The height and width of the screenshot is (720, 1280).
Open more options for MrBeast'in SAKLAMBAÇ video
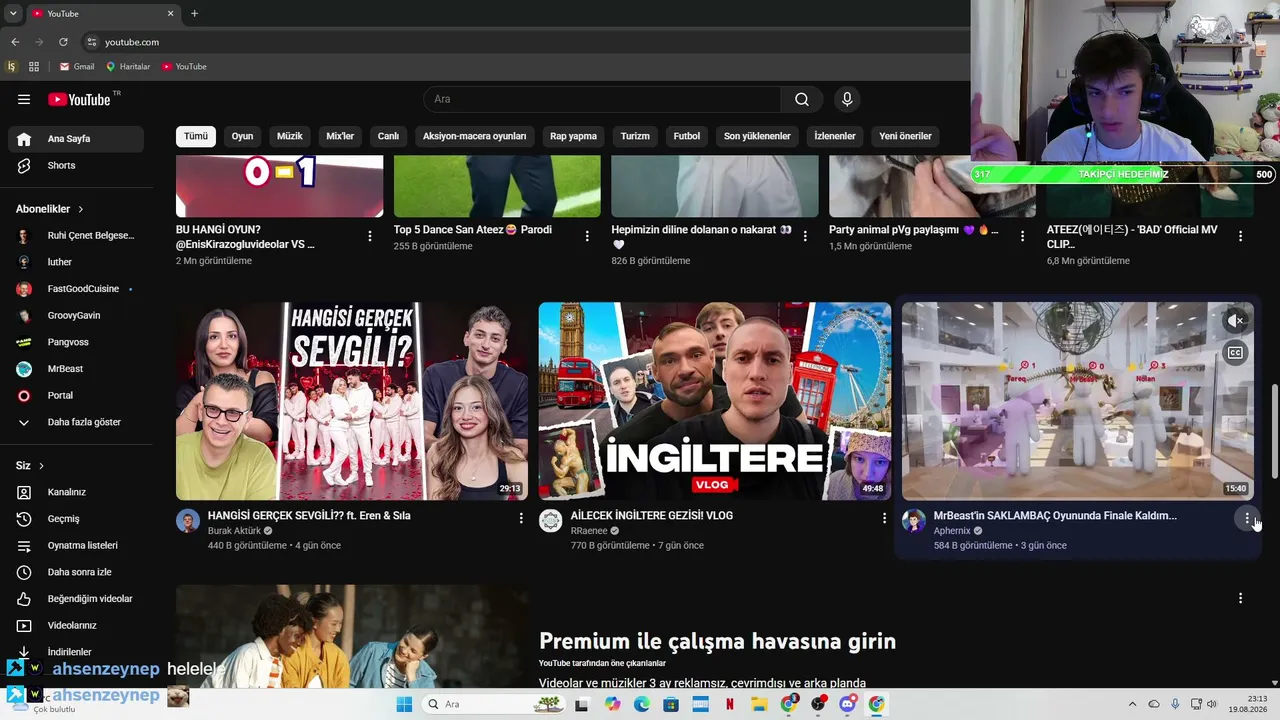(1247, 518)
